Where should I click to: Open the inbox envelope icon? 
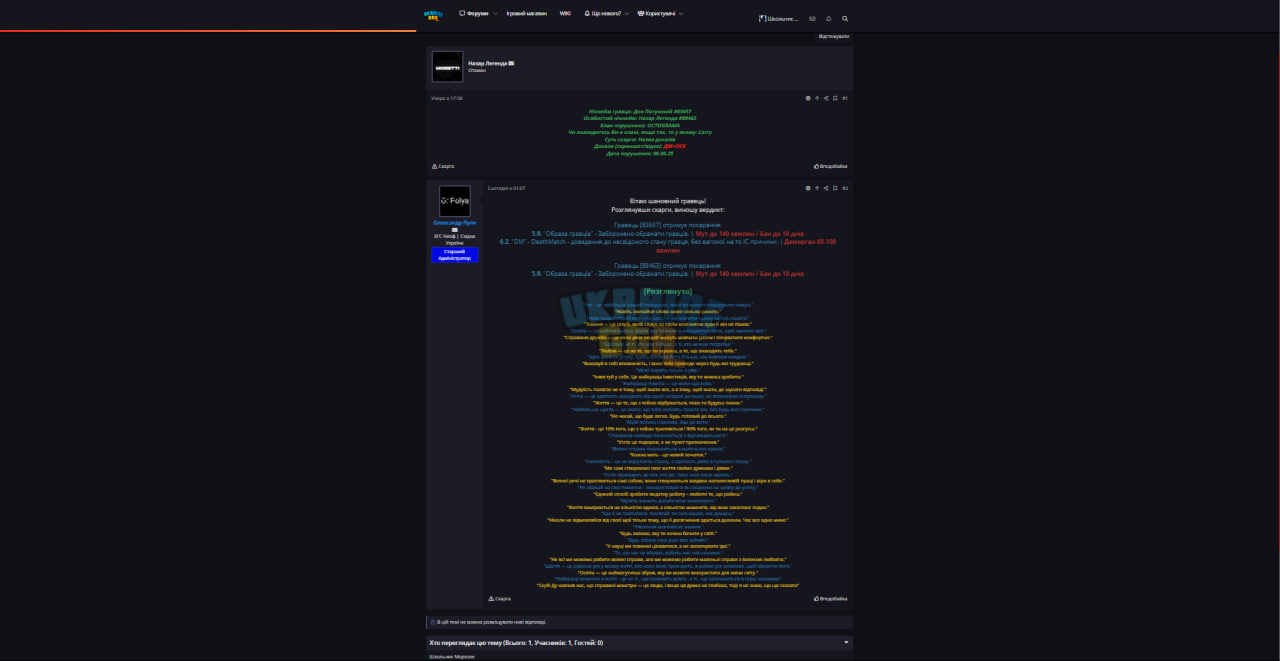pyautogui.click(x=813, y=18)
